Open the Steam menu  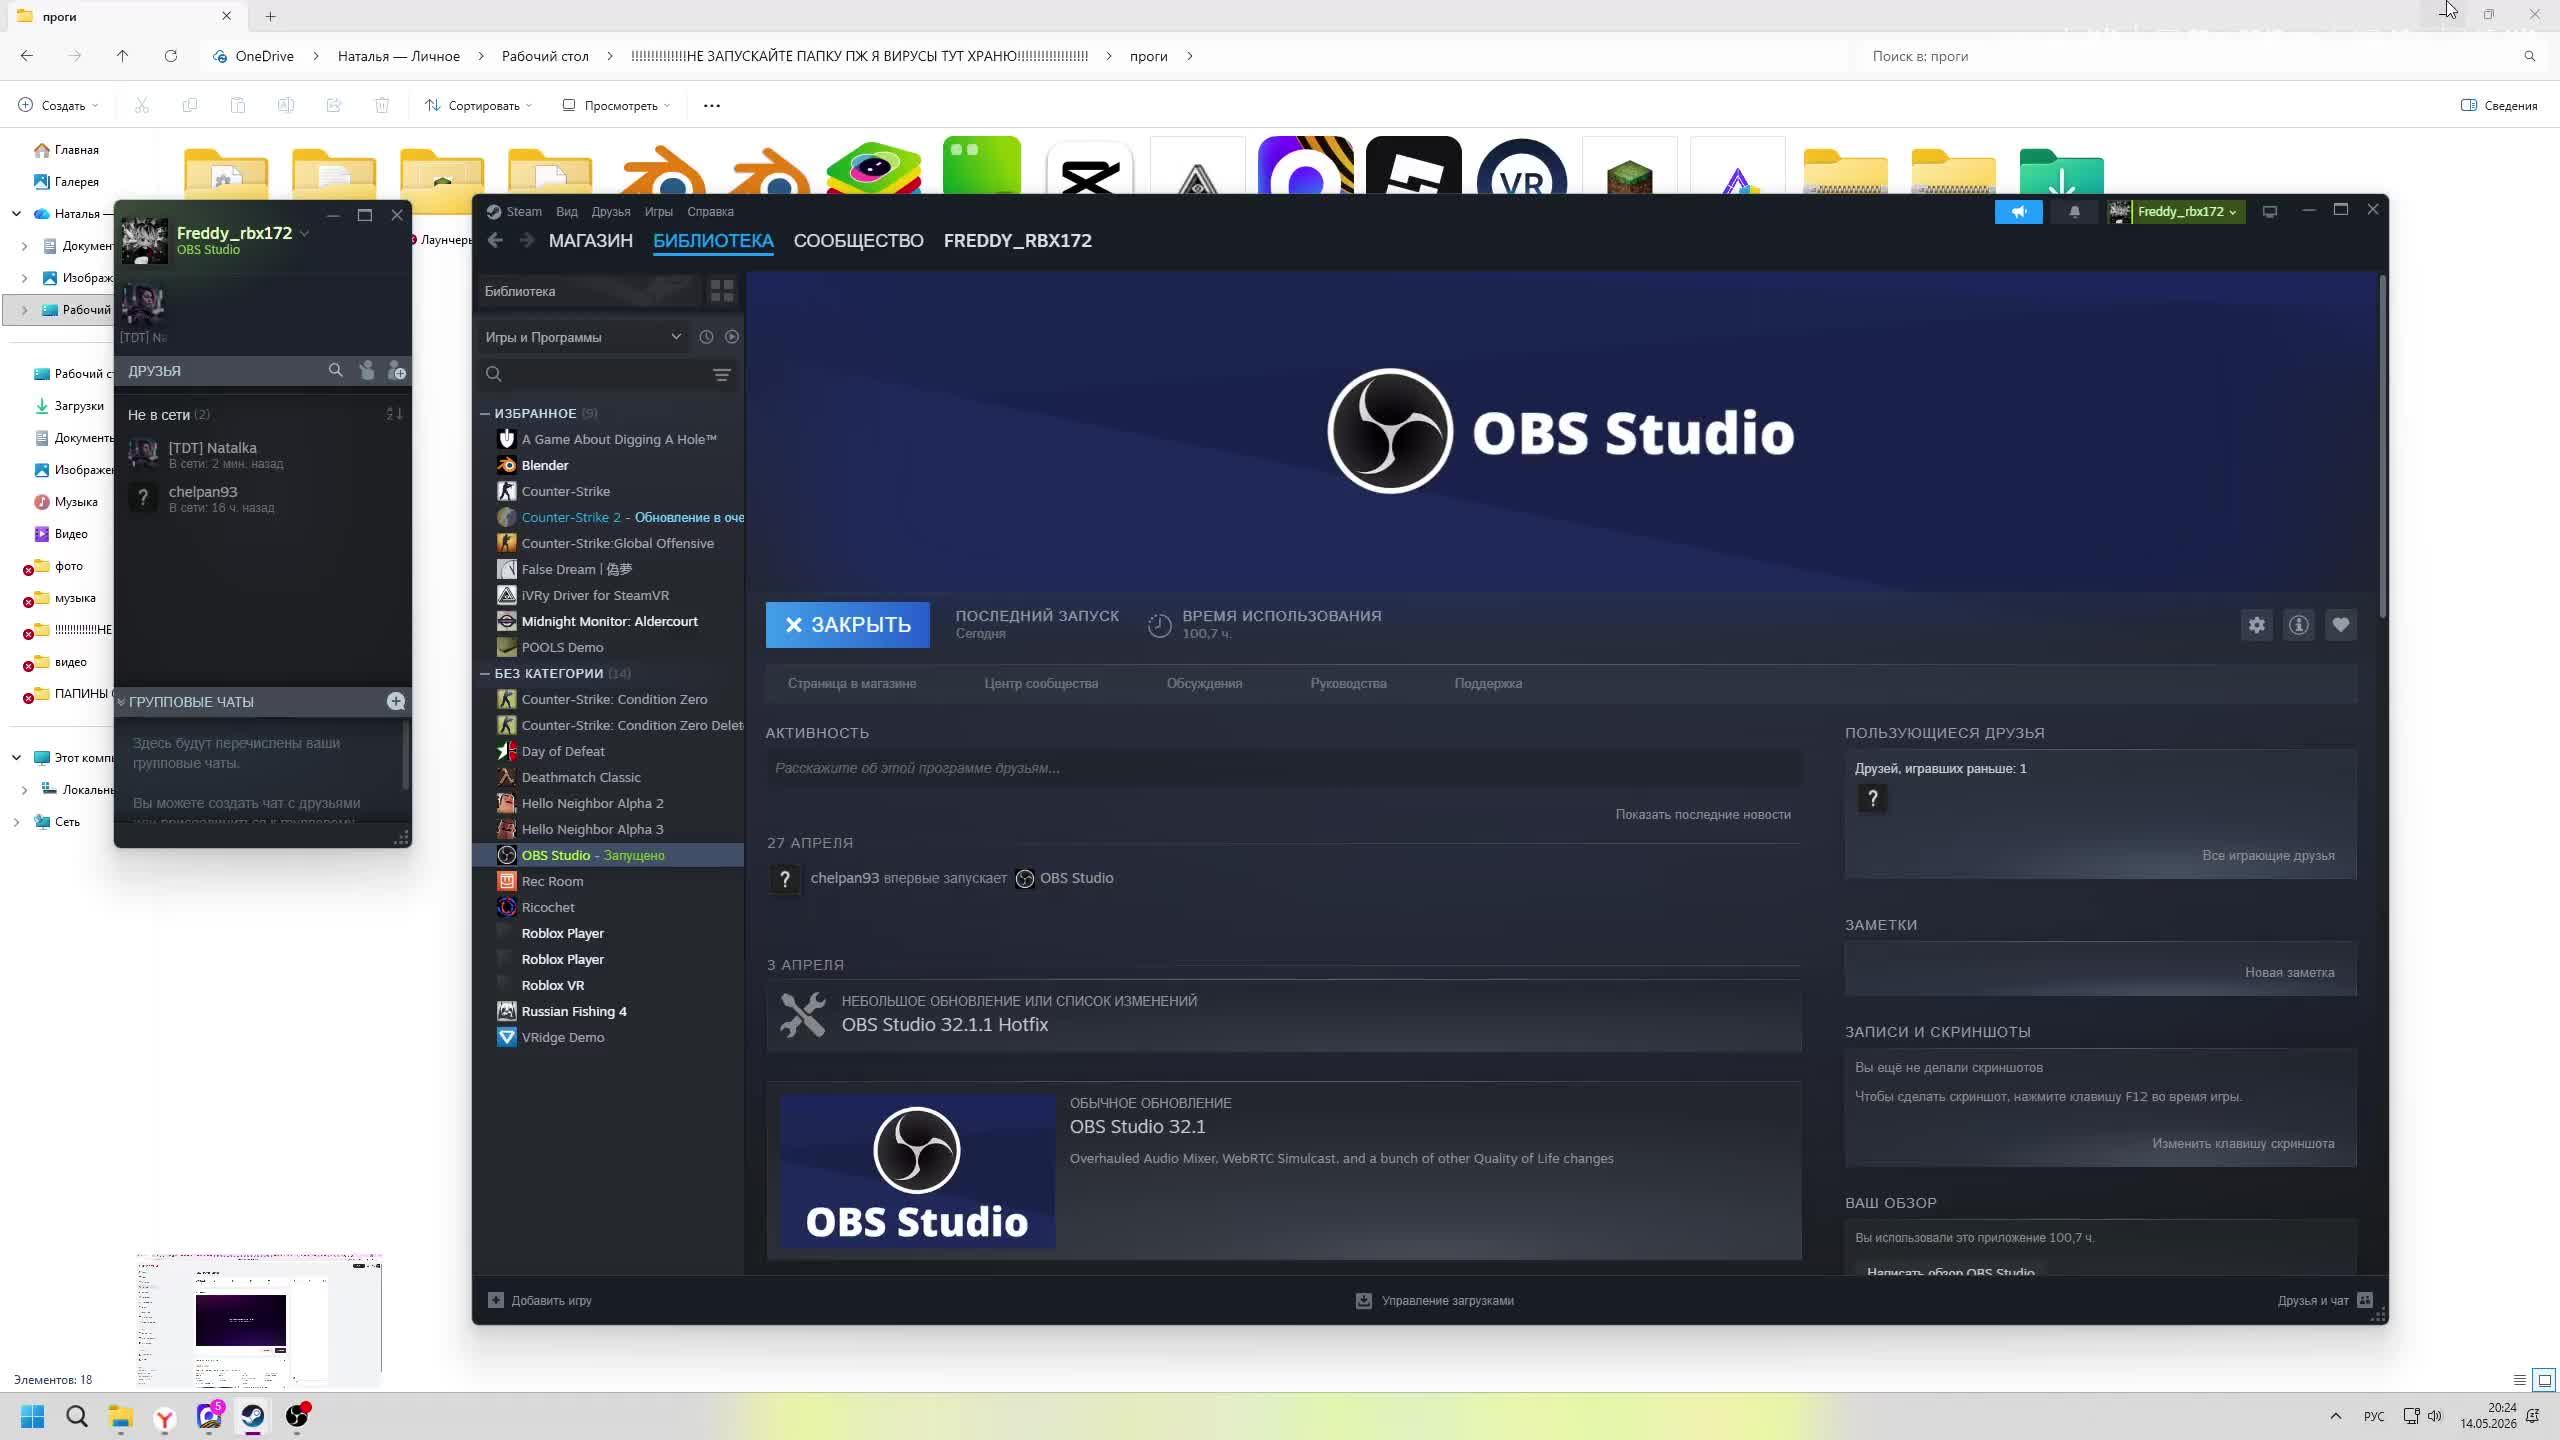524,212
